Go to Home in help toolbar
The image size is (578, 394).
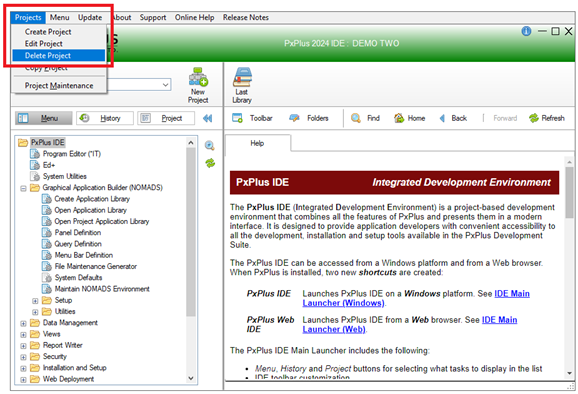click(x=410, y=118)
